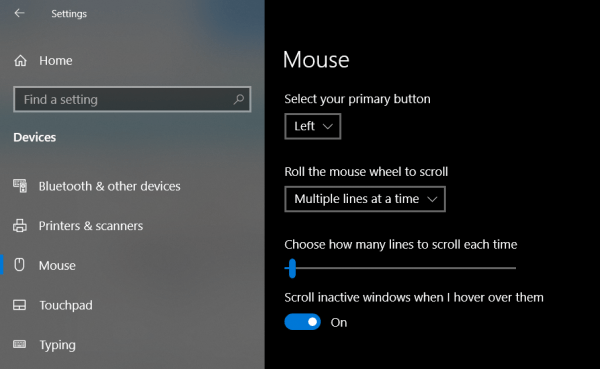Click 'Scroll inactive windows' label text
The width and height of the screenshot is (600, 369).
tap(414, 297)
